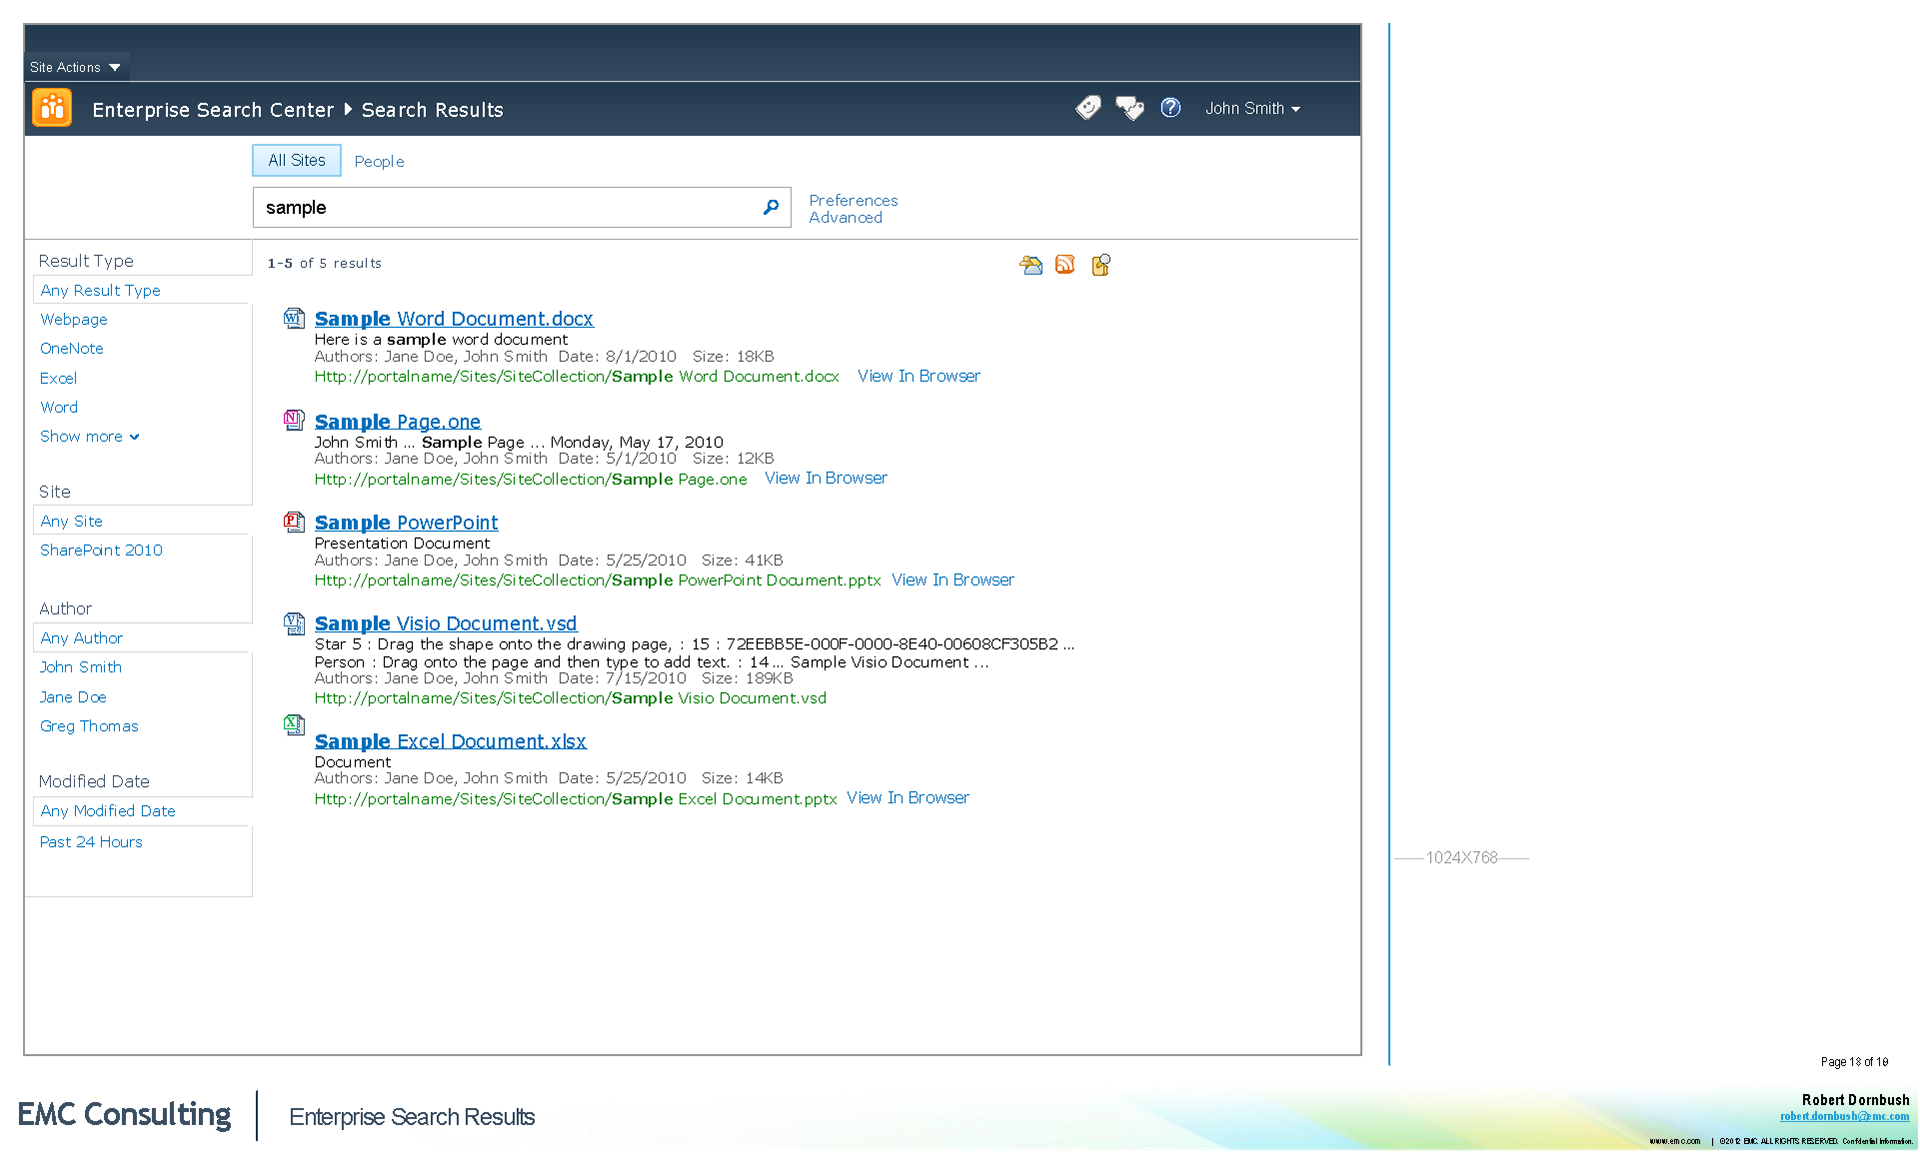
Task: Open the Site Actions dropdown menu
Action: point(75,67)
